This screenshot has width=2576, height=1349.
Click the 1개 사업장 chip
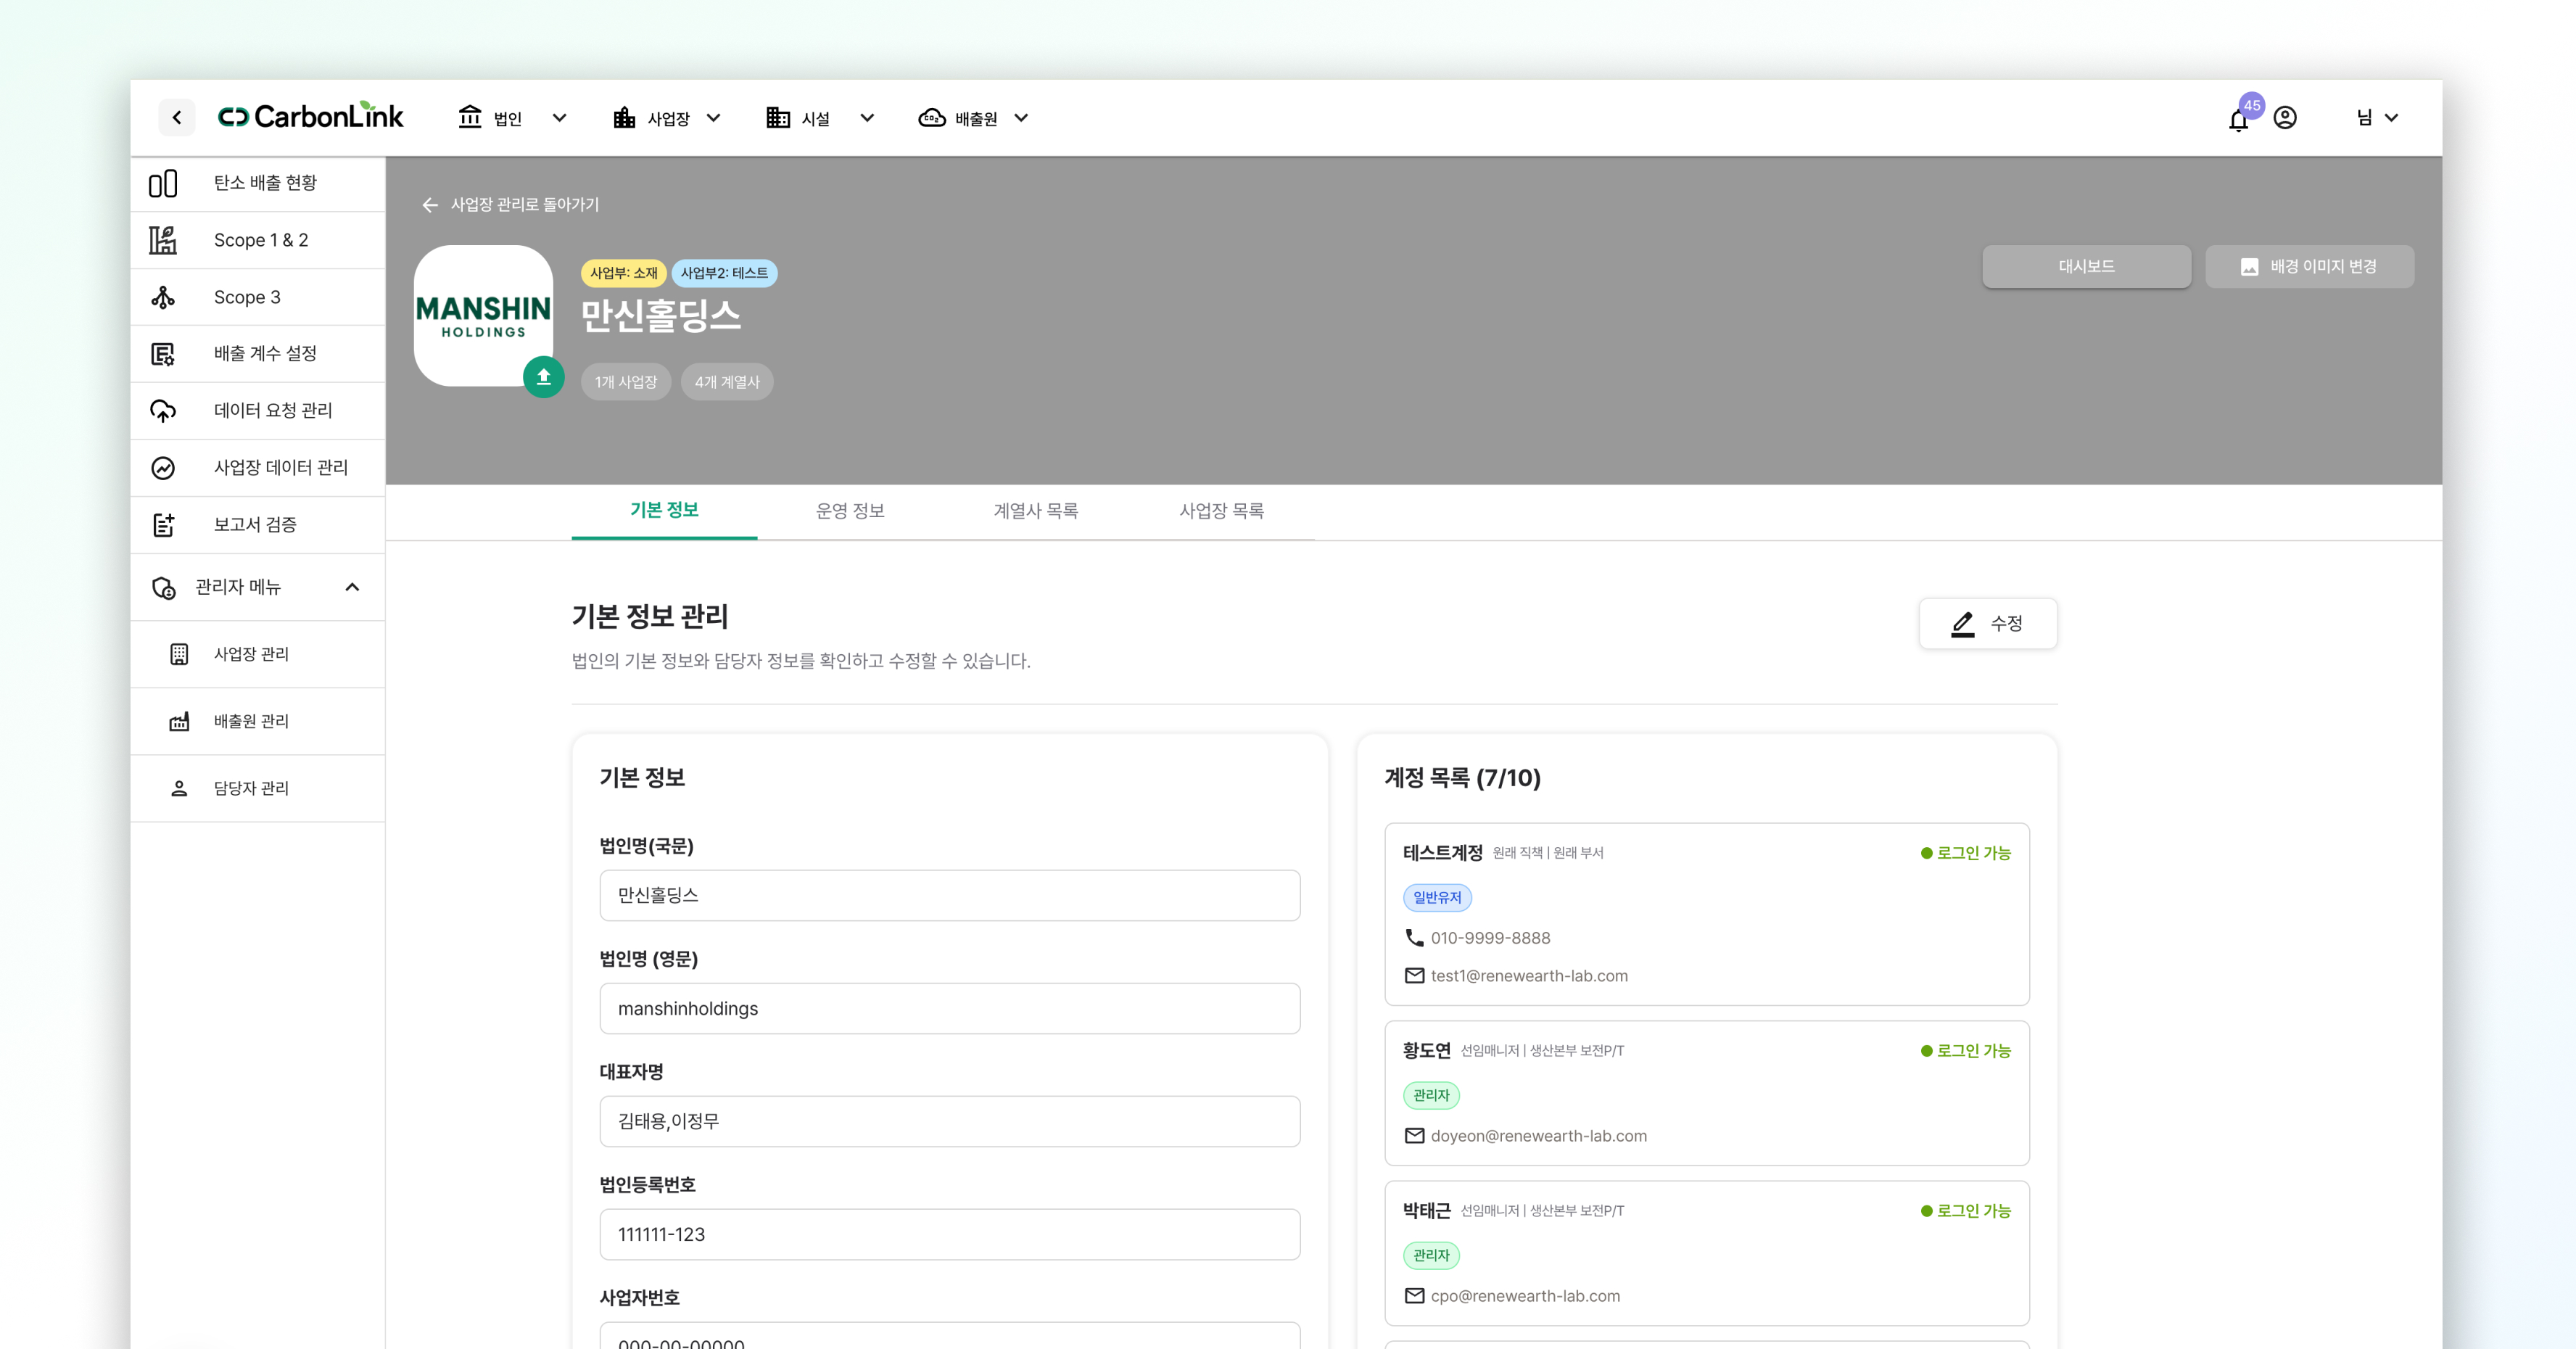pyautogui.click(x=626, y=382)
